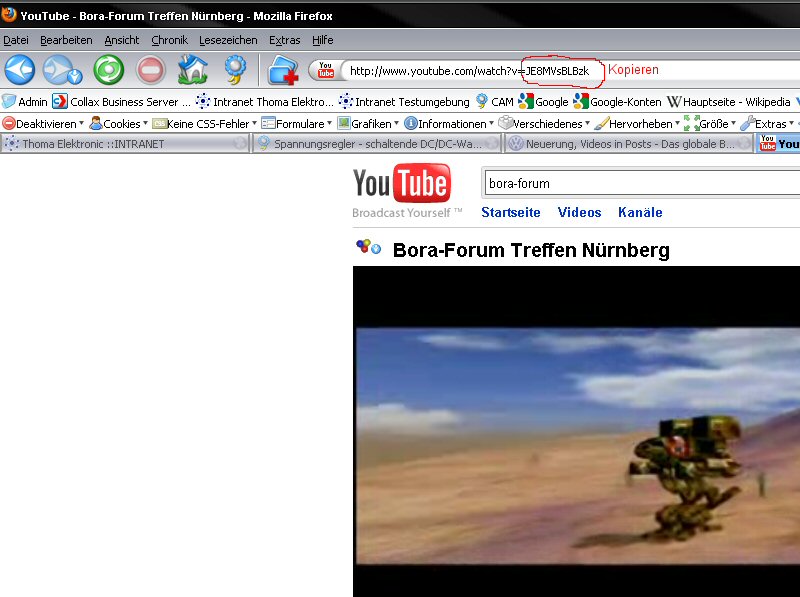
Task: Open the Google bookmark
Action: click(543, 102)
